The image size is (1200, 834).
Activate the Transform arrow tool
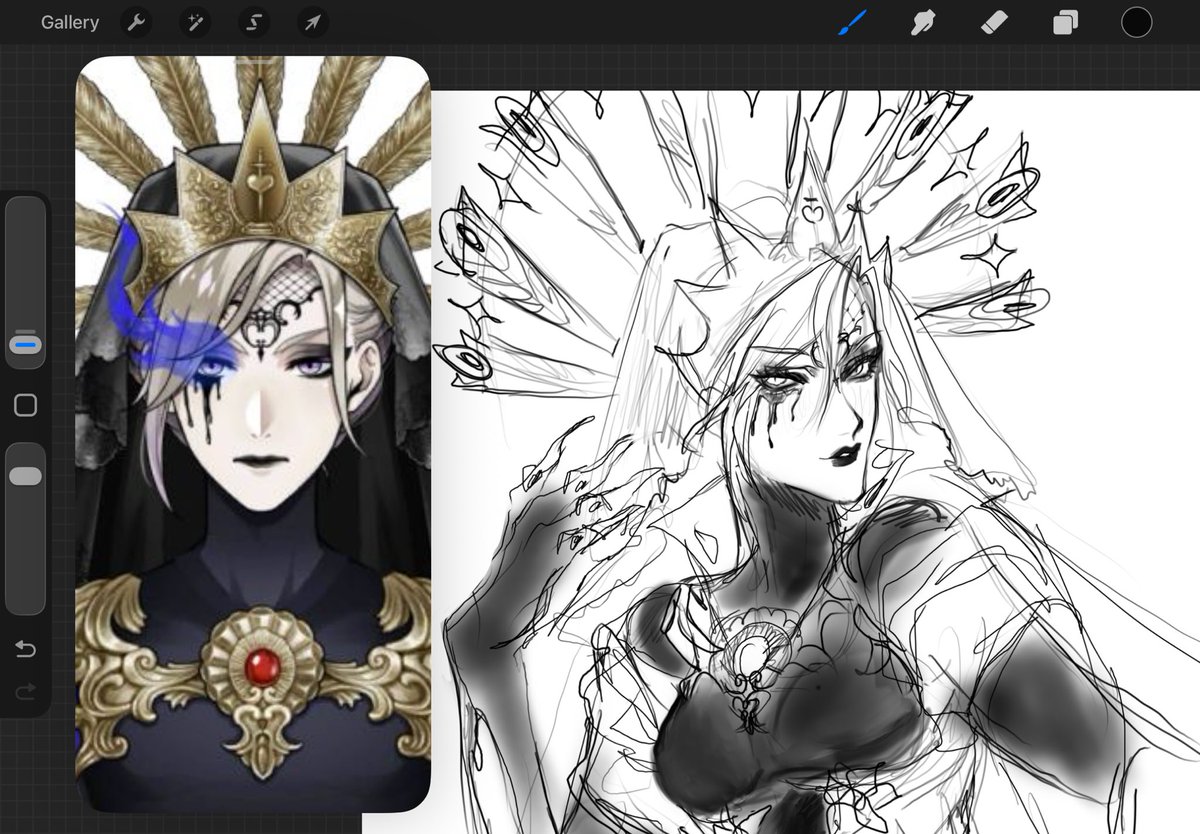pyautogui.click(x=313, y=22)
